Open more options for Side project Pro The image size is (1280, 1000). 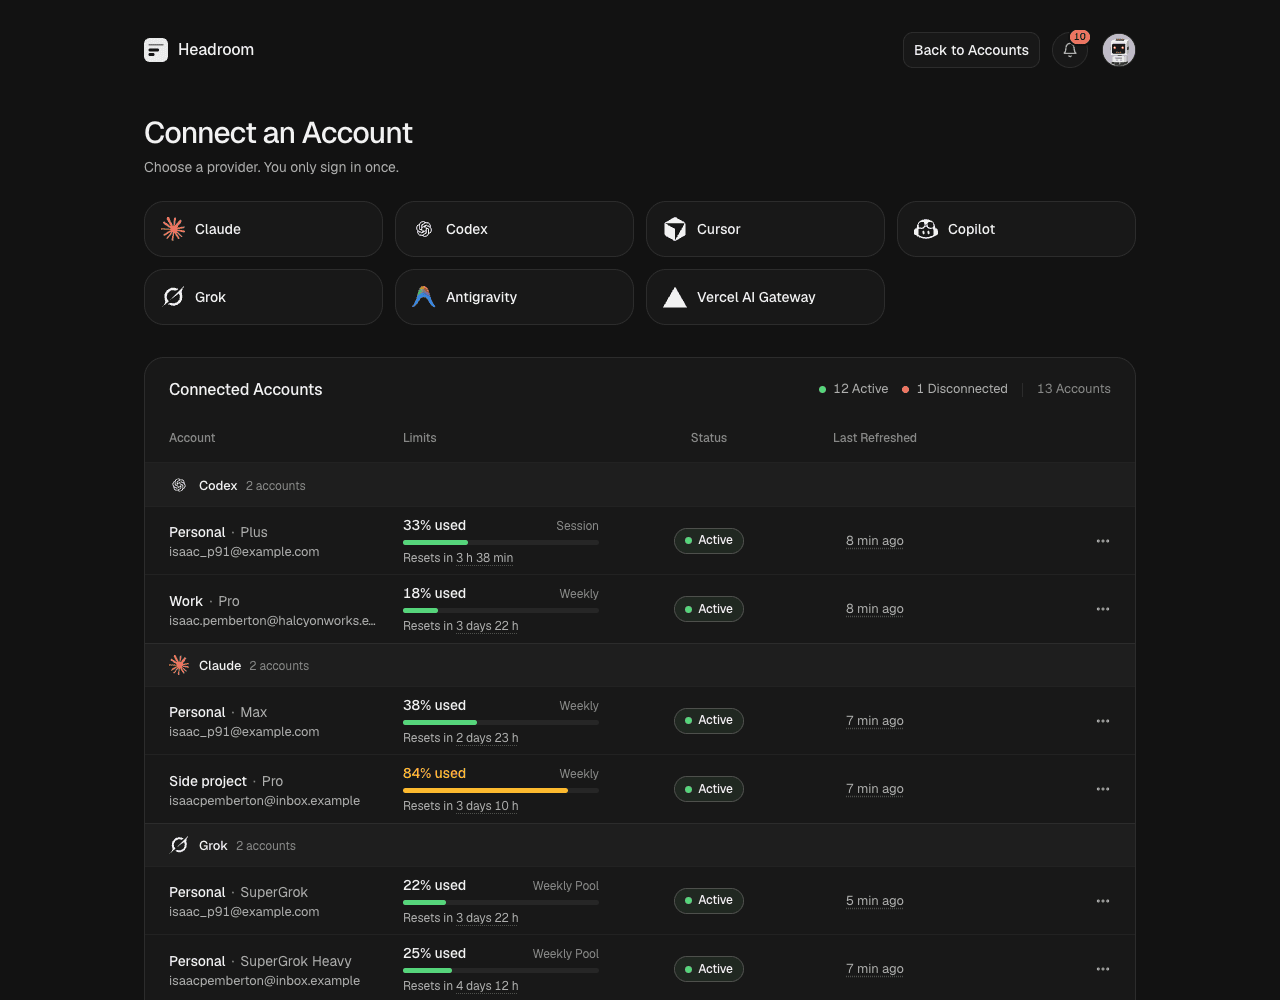[1103, 789]
